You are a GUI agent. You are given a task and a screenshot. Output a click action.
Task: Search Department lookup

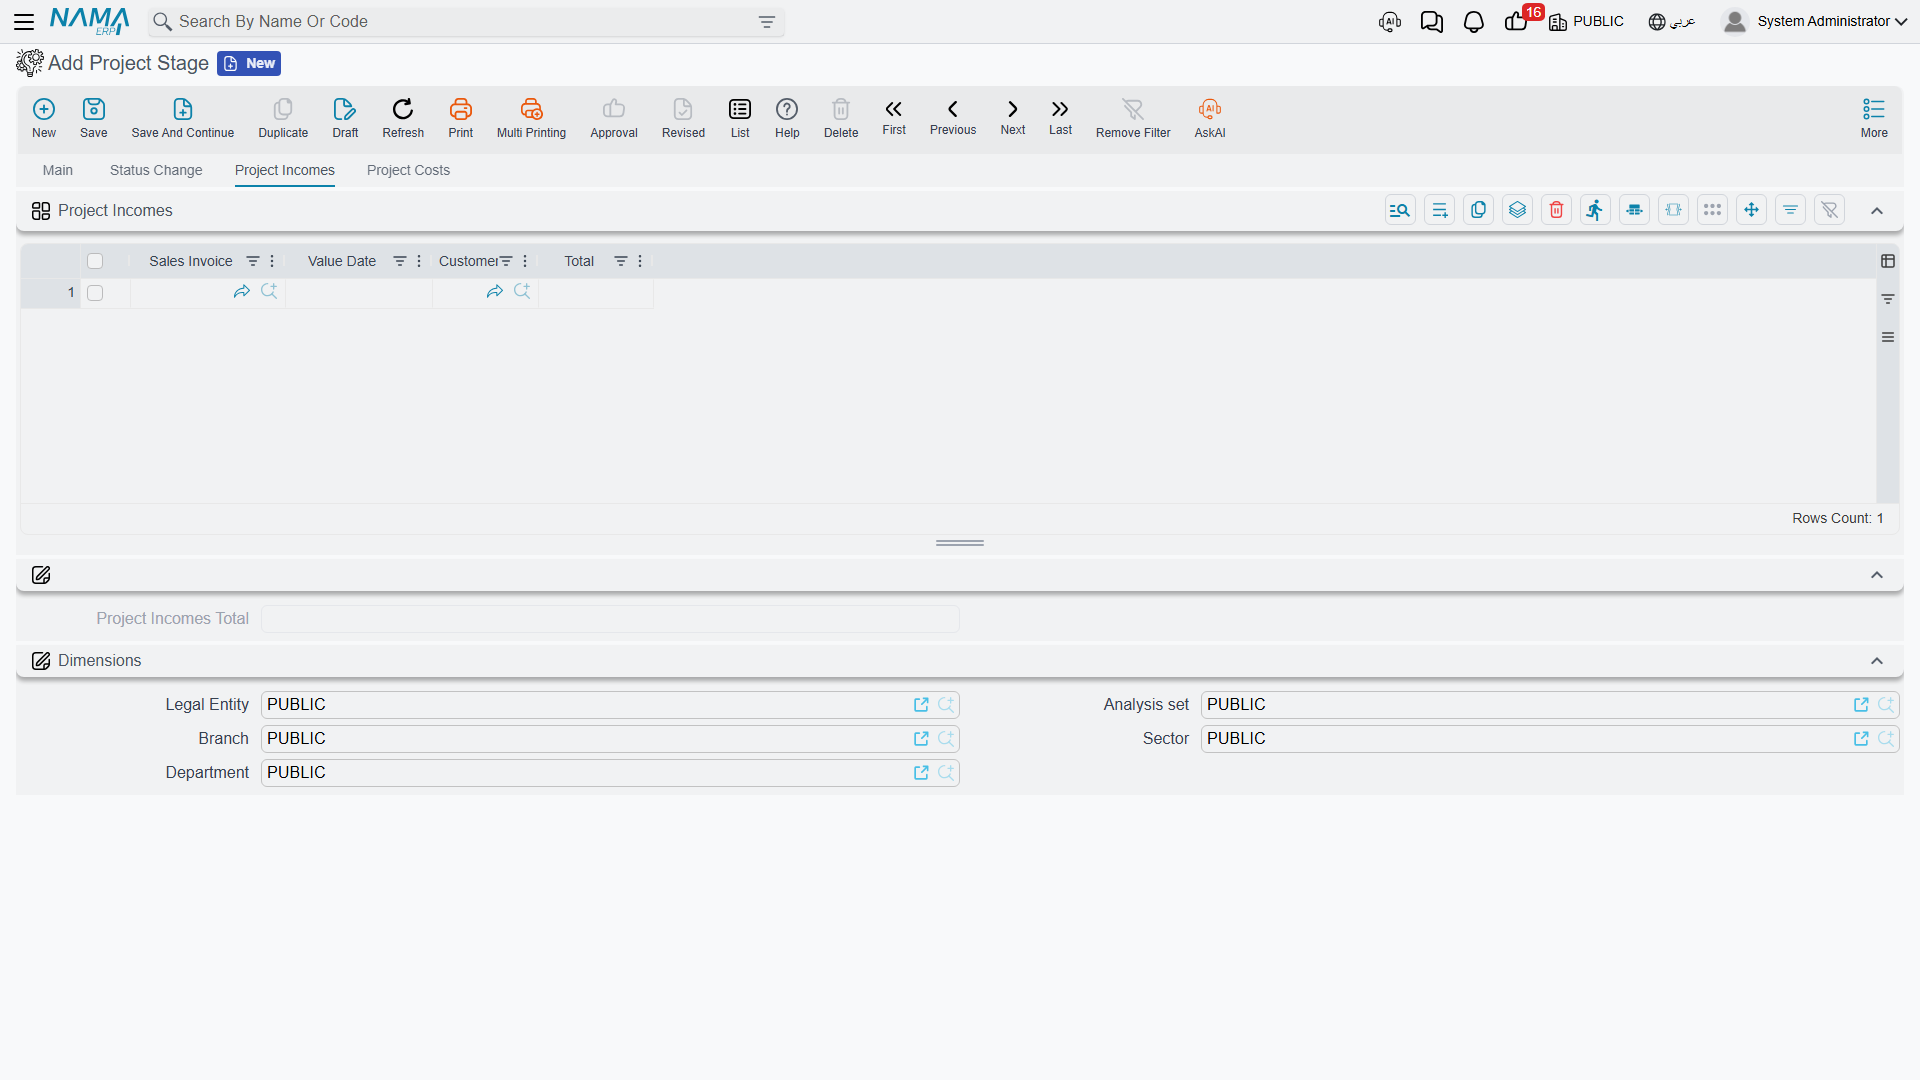(946, 773)
